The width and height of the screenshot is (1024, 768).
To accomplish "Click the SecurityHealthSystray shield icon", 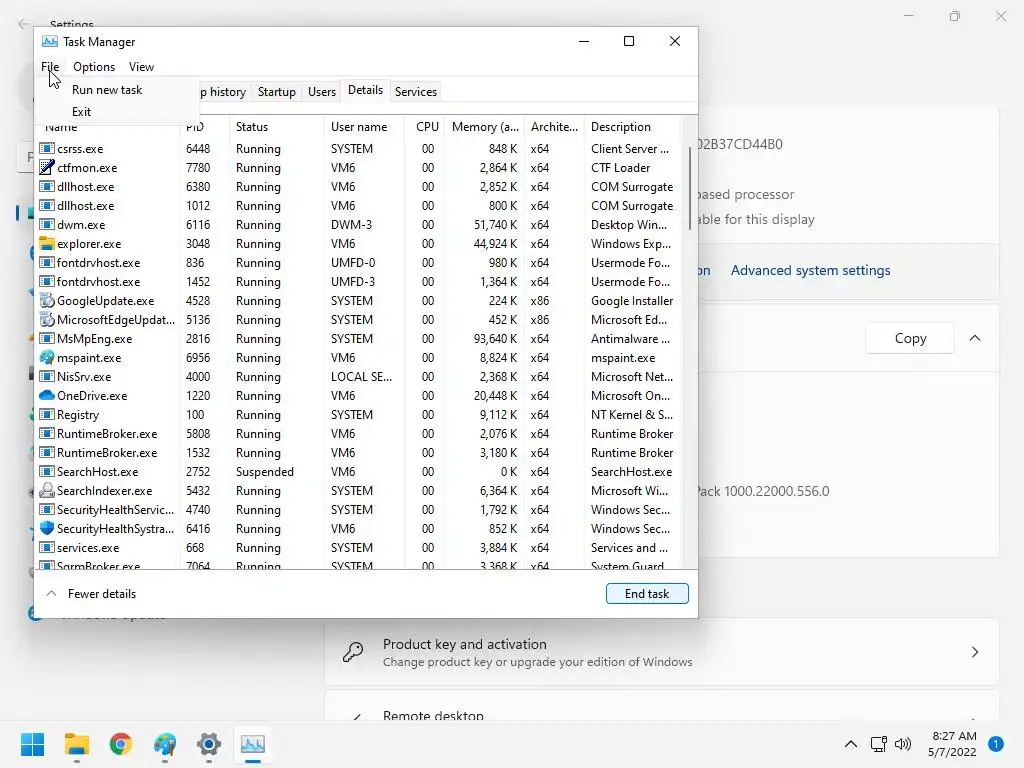I will tap(46, 528).
